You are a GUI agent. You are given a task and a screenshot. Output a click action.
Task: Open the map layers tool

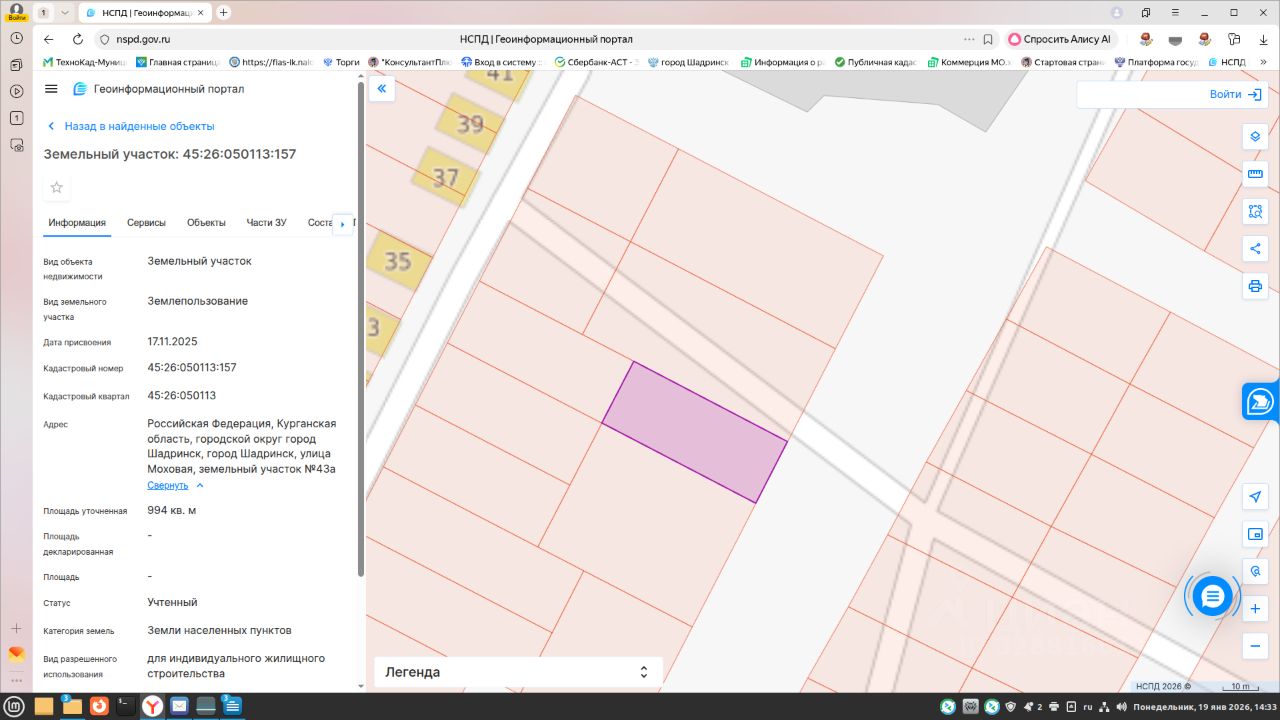point(1255,136)
